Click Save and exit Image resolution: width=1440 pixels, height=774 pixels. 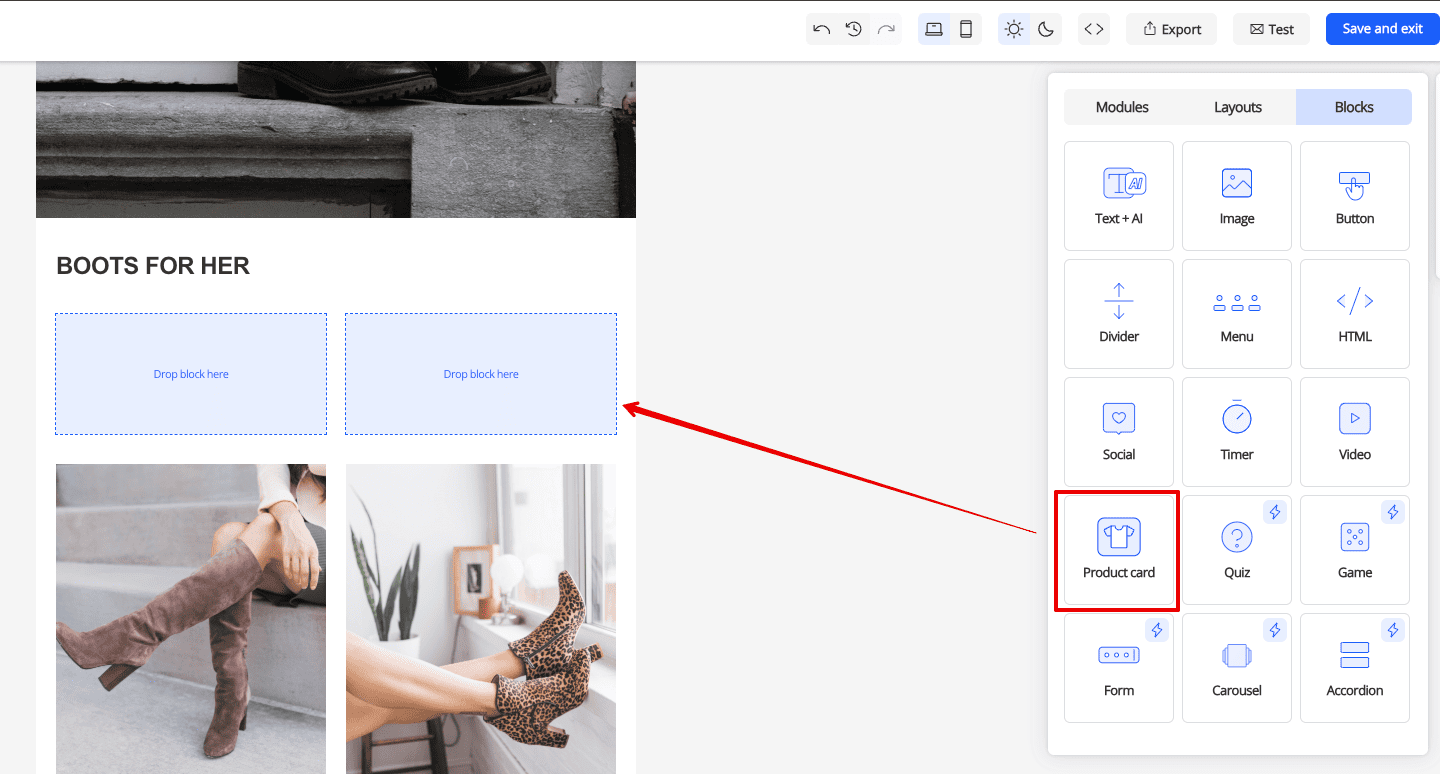click(1382, 29)
